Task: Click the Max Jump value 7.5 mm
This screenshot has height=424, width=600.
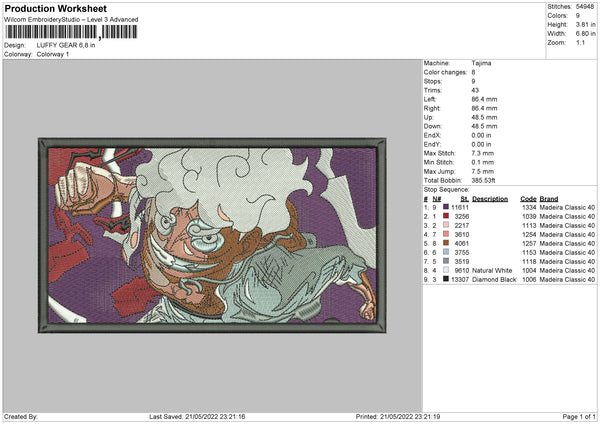Action: coord(483,171)
